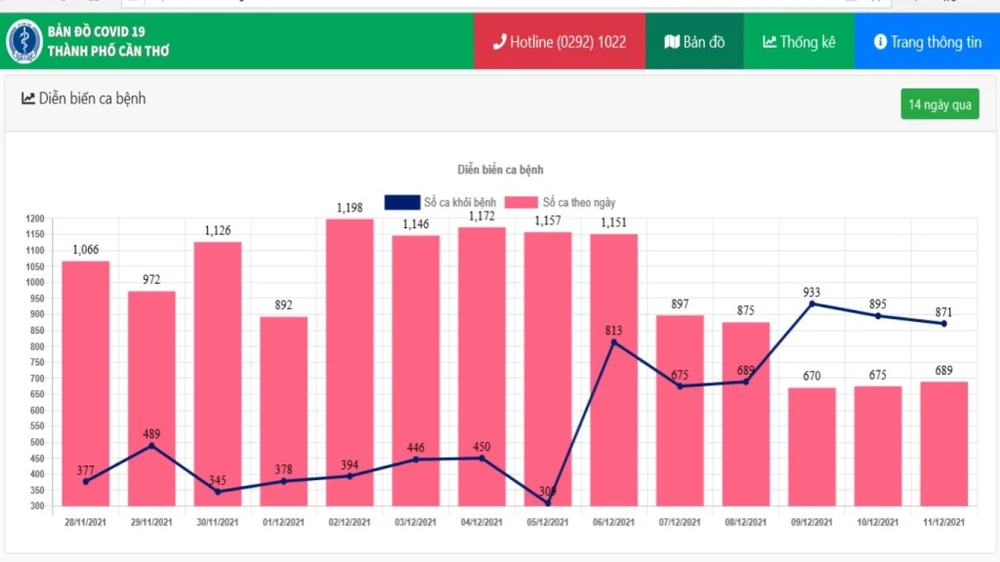Screen dimensions: 1000x562
Task: Click the map icon beside Bản đồ
Action: (671, 42)
